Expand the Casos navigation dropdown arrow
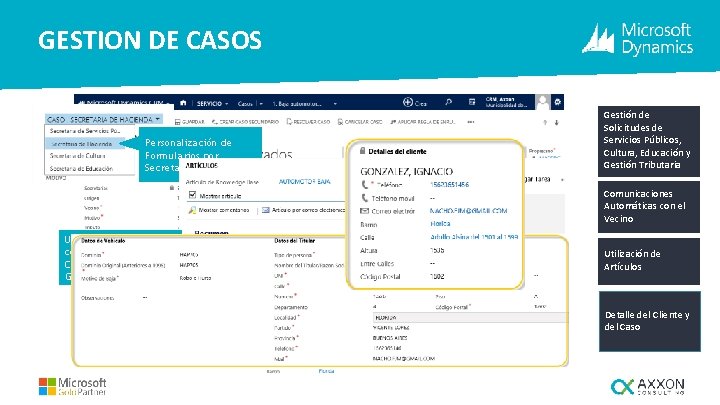The image size is (720, 405). [x=261, y=104]
